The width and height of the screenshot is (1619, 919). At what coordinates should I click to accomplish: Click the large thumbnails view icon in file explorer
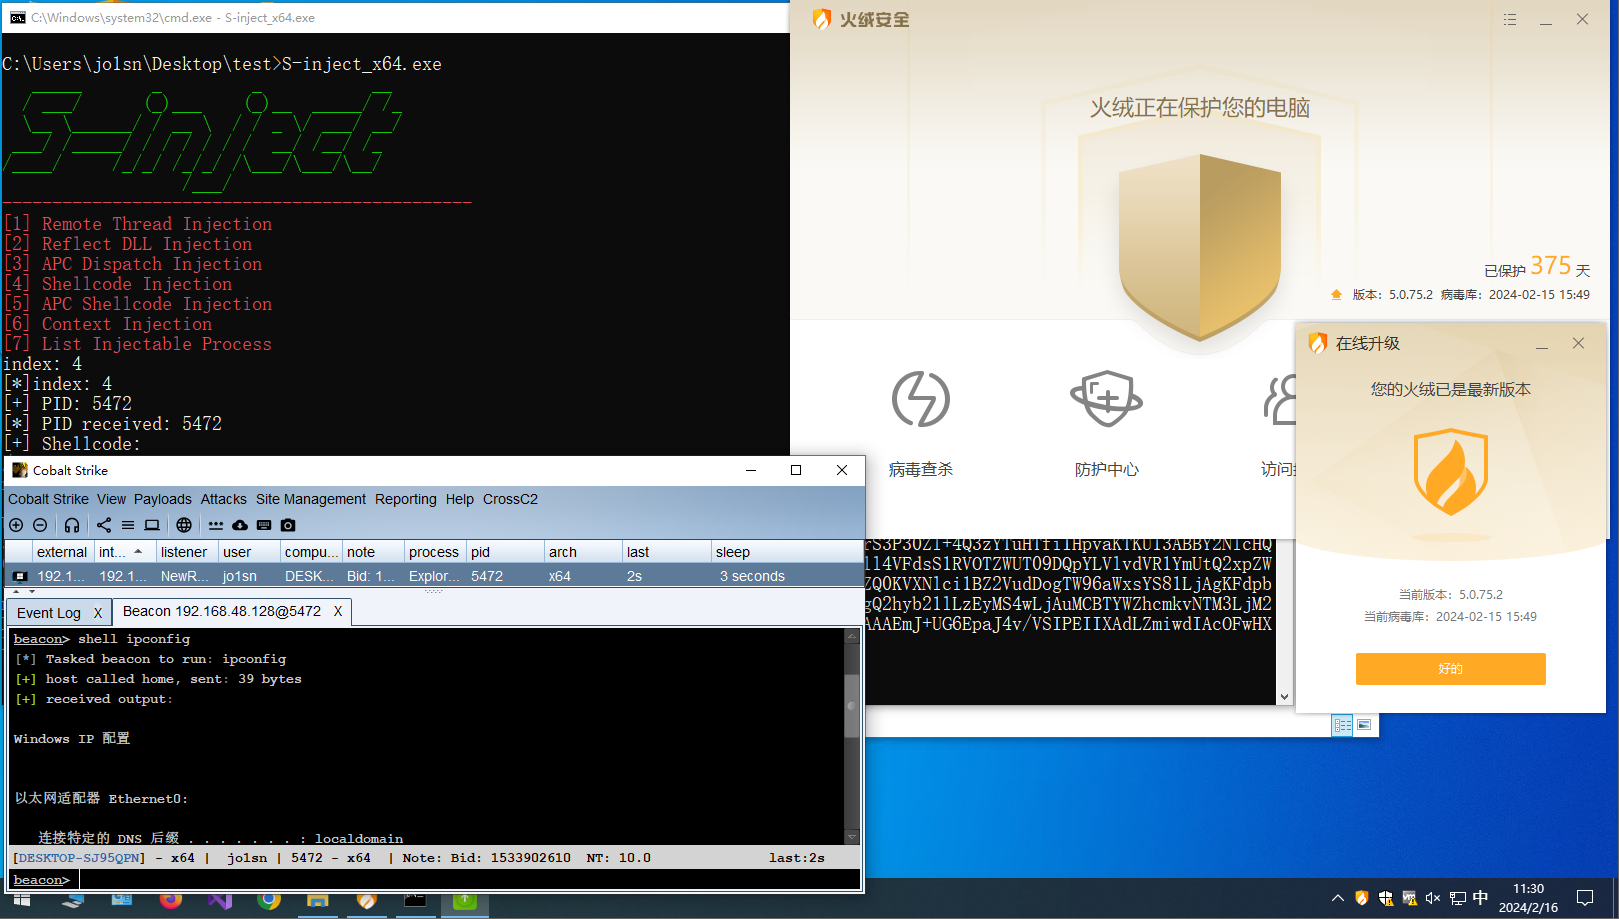(x=1364, y=725)
